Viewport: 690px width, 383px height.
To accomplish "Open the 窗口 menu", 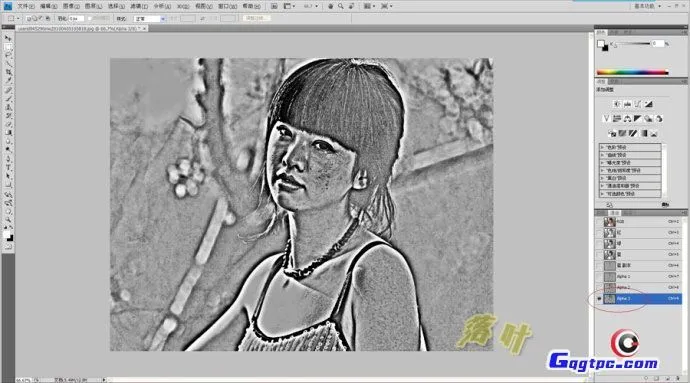I will pos(228,6).
